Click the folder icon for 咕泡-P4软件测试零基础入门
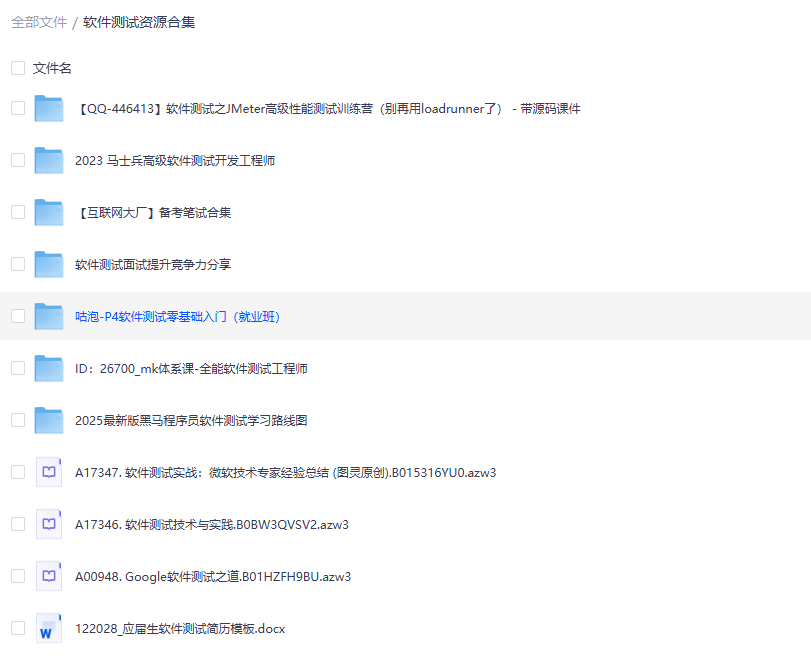 48,316
